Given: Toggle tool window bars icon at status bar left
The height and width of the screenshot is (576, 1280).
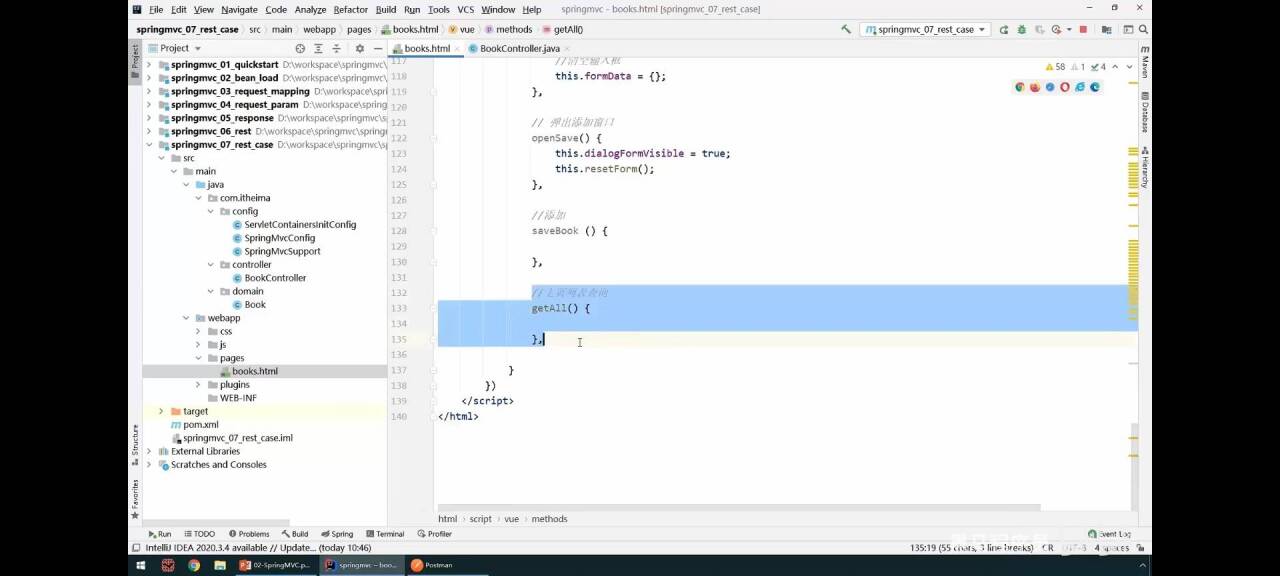Looking at the screenshot, I should (x=136, y=547).
